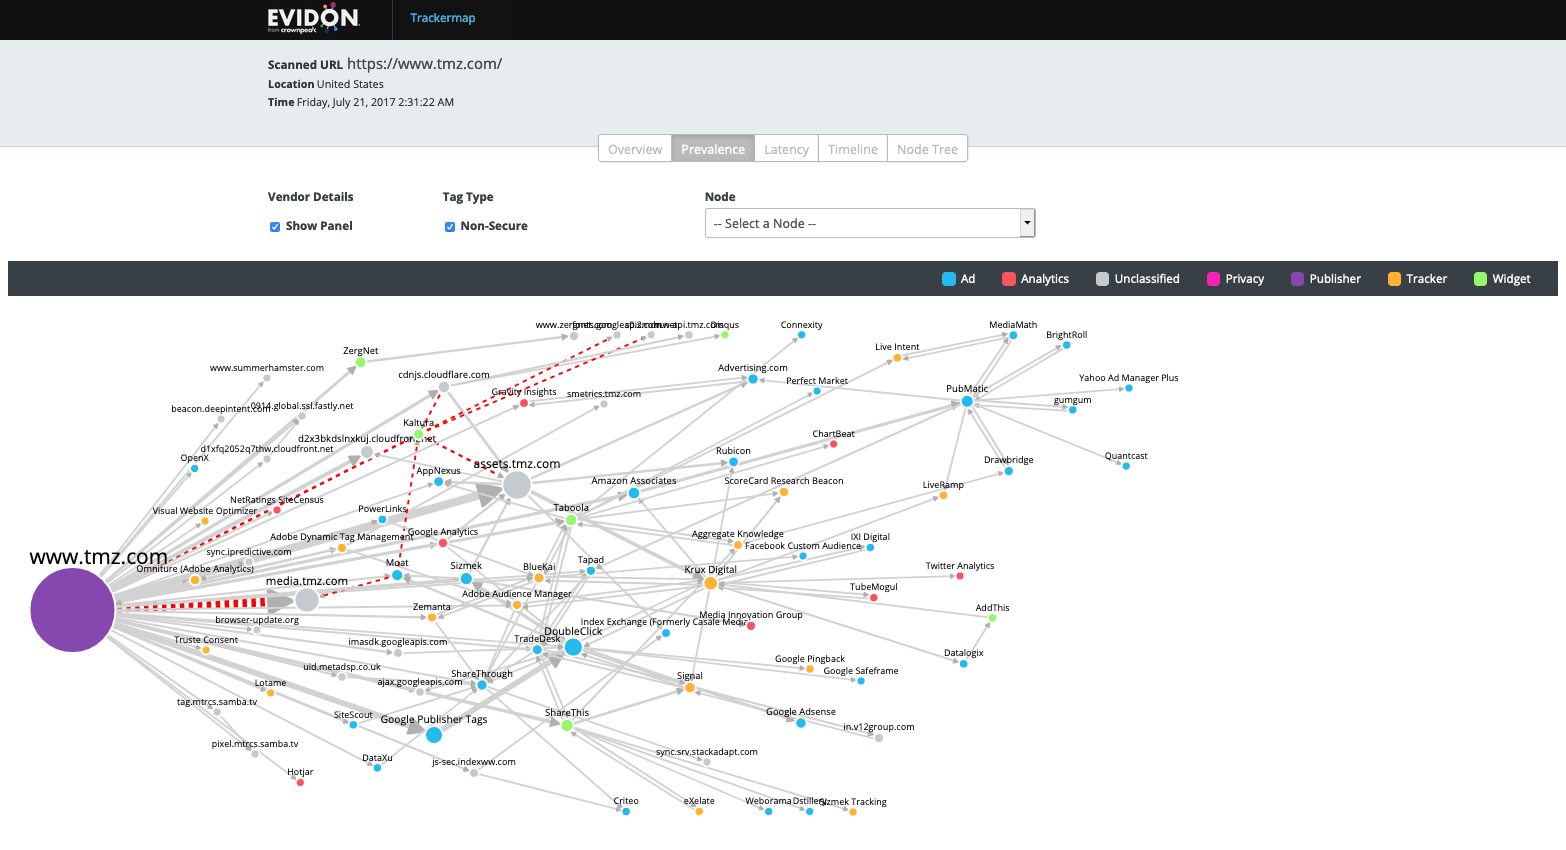Click the green ZergNet node
Image resolution: width=1566 pixels, height=850 pixels.
tap(361, 362)
